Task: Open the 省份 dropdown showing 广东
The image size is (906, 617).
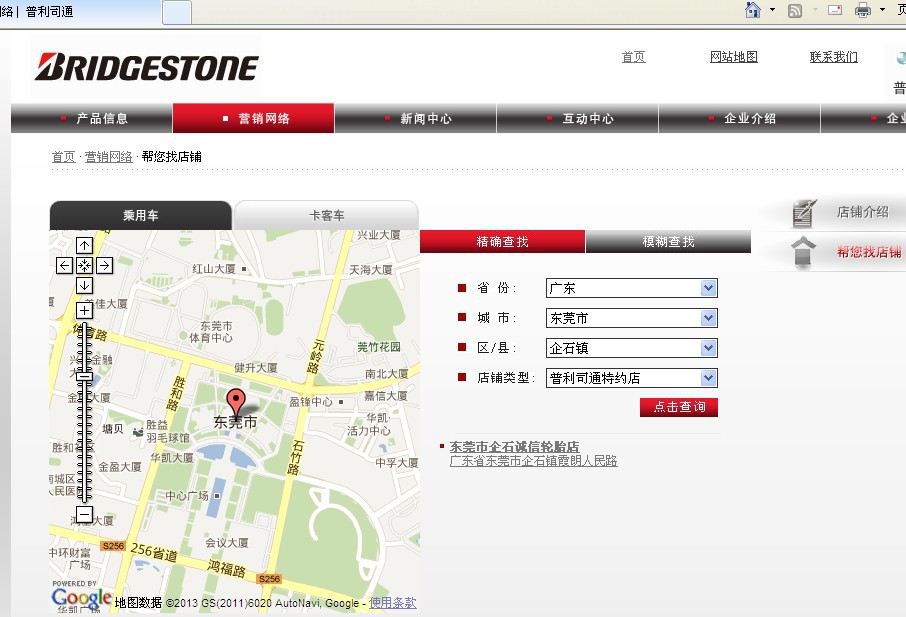Action: point(631,288)
